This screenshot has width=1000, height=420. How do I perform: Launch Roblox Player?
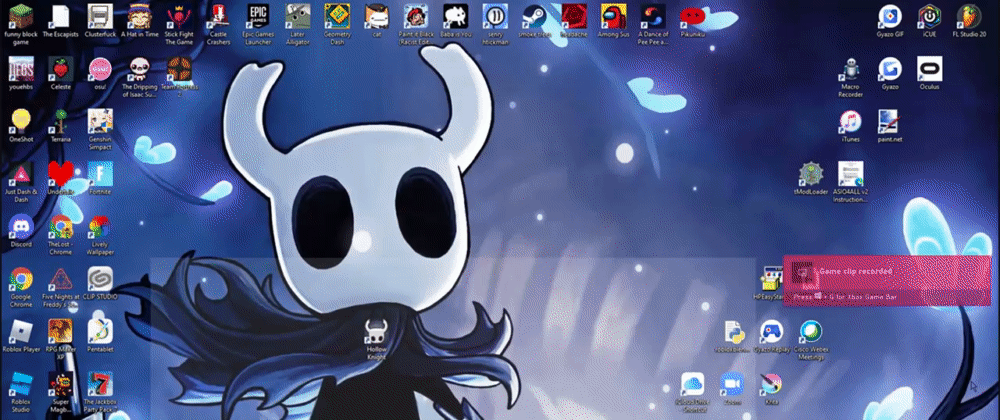coord(21,337)
